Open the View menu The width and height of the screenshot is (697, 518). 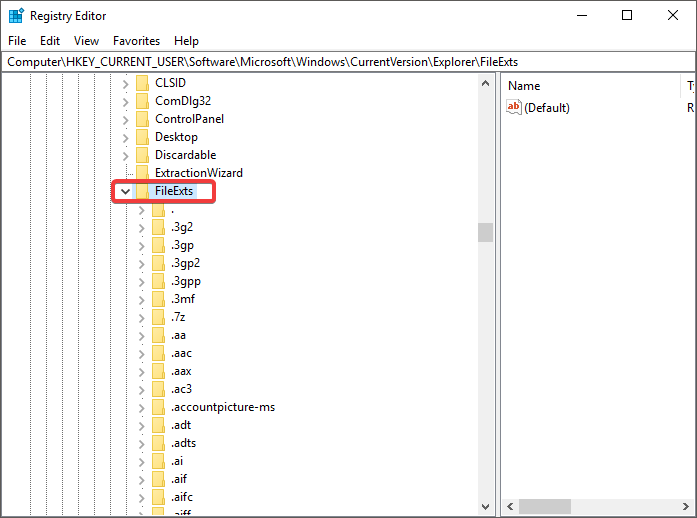(x=86, y=41)
